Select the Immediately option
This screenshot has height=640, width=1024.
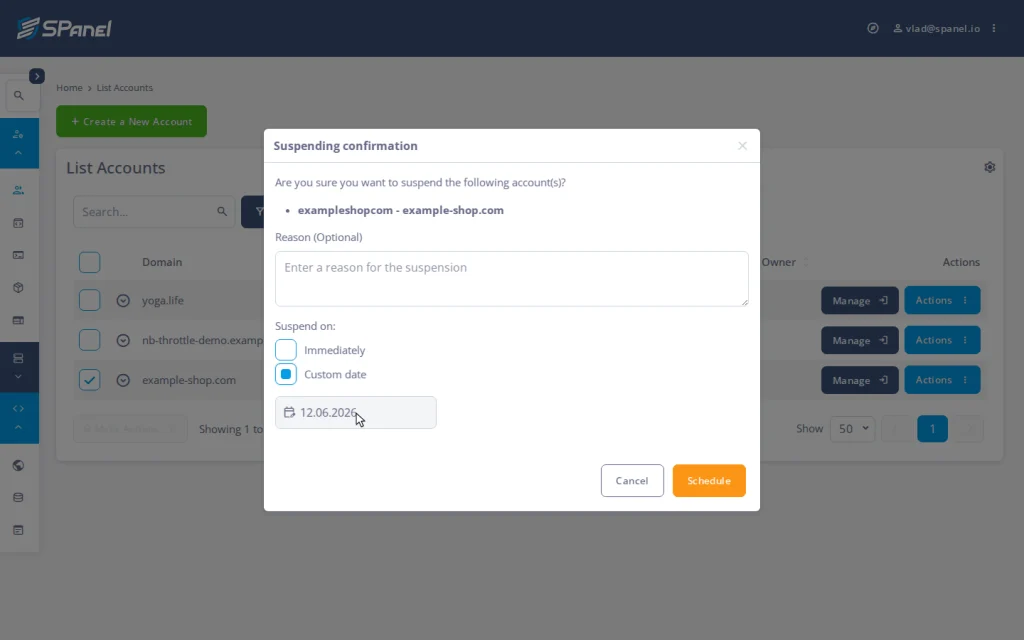click(285, 350)
